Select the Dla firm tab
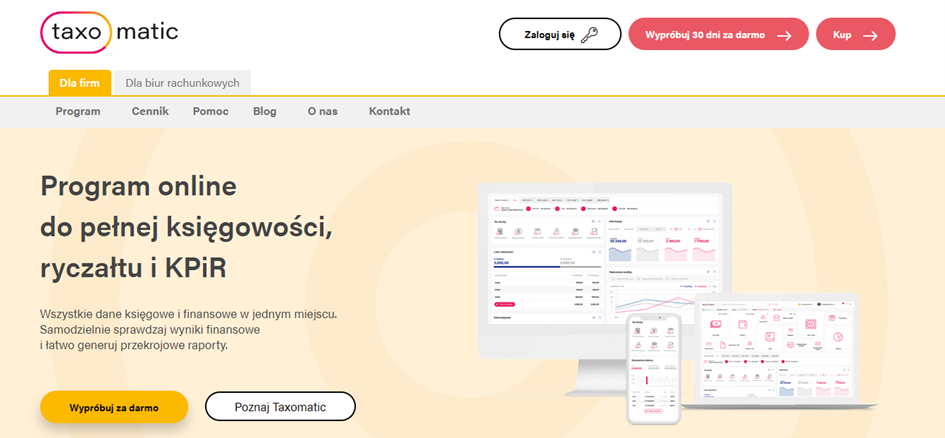 point(80,83)
